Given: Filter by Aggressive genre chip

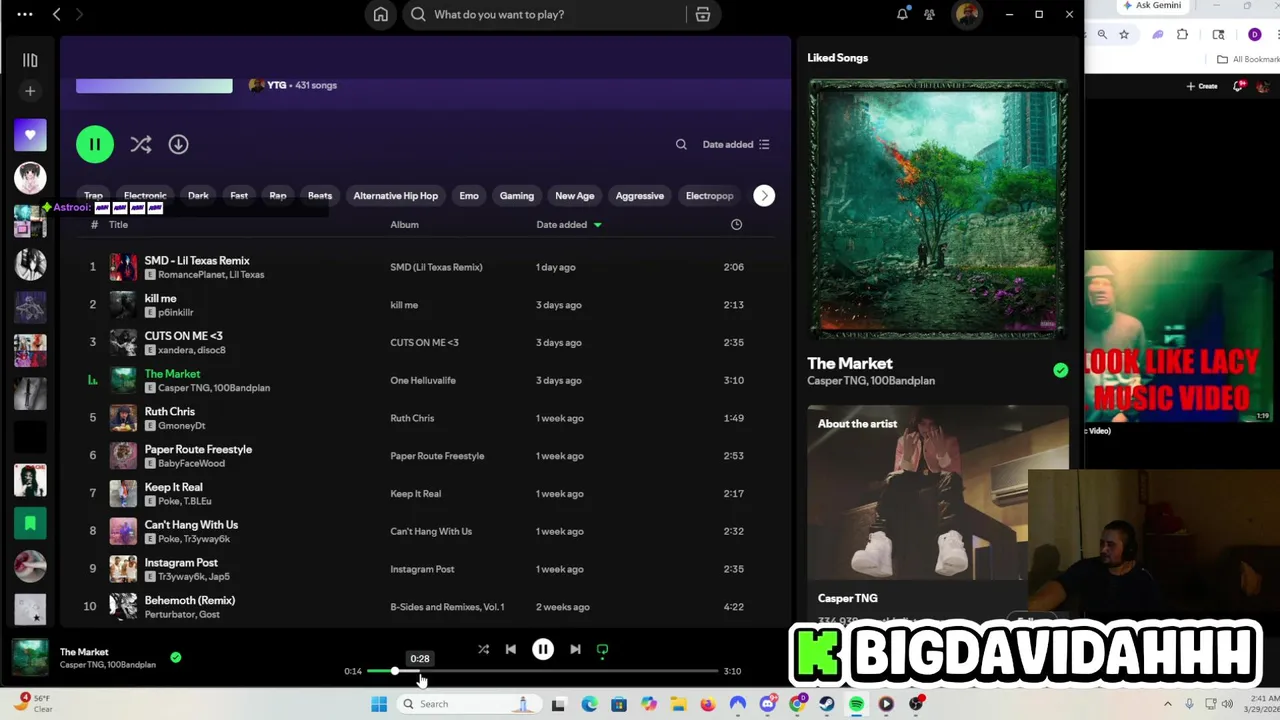Looking at the screenshot, I should tap(640, 196).
